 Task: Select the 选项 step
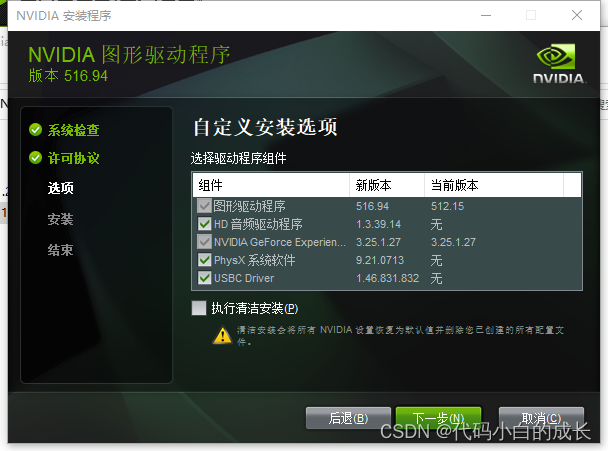(60, 188)
